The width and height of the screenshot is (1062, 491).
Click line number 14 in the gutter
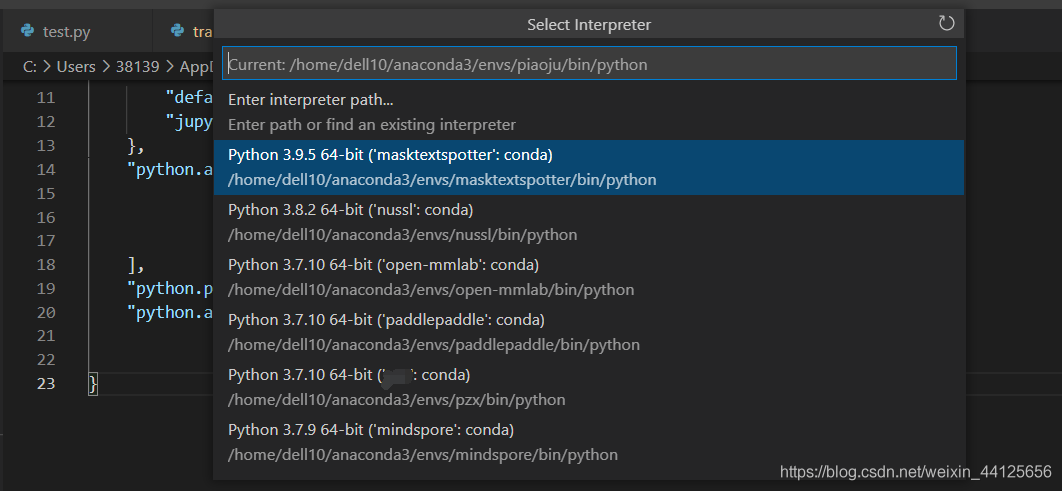[45, 169]
